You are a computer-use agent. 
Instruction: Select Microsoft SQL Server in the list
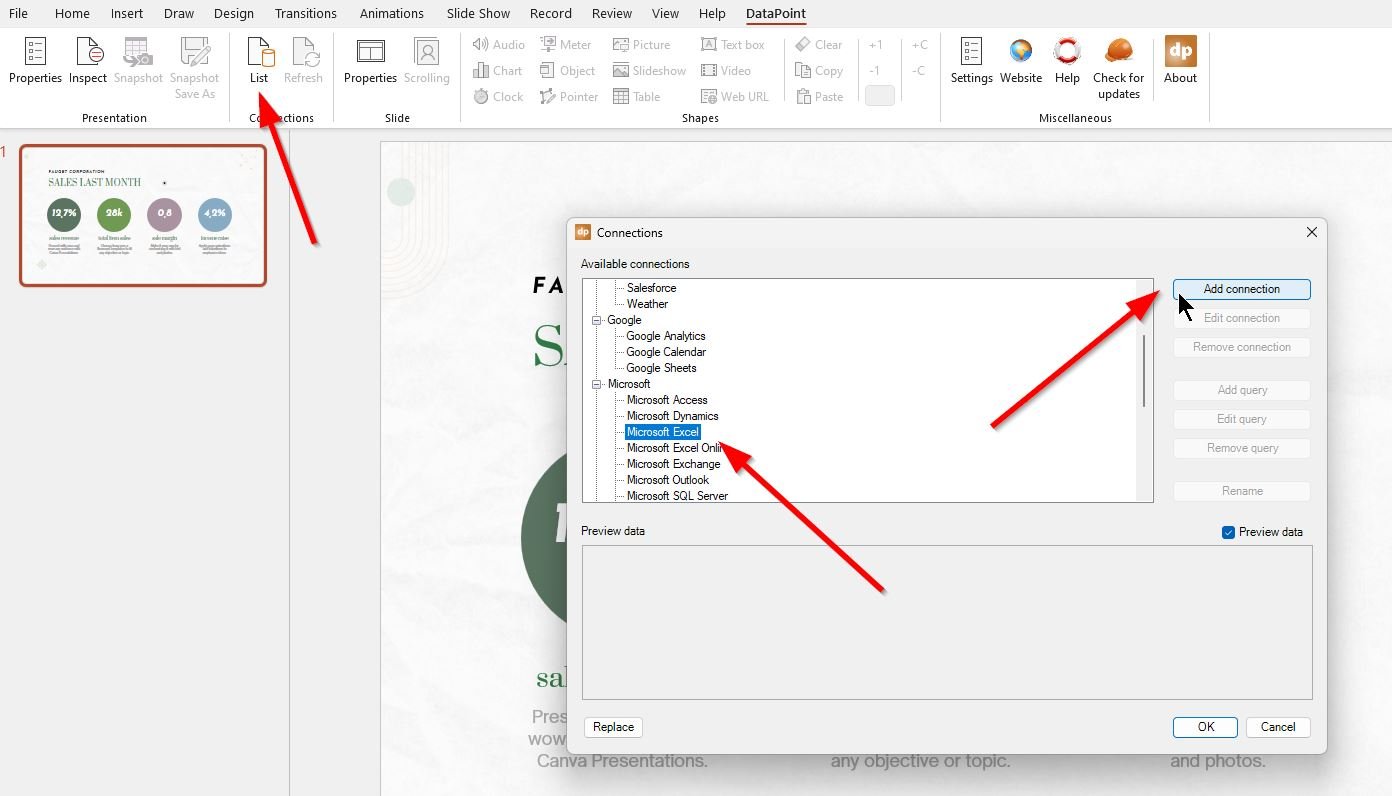[x=677, y=496]
